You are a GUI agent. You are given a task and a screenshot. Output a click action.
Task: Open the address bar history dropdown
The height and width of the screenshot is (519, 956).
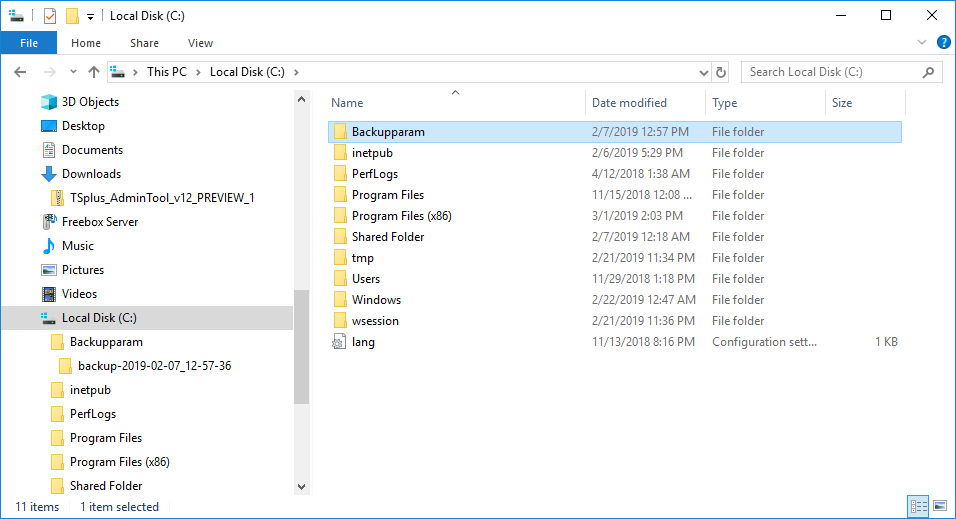click(x=703, y=72)
